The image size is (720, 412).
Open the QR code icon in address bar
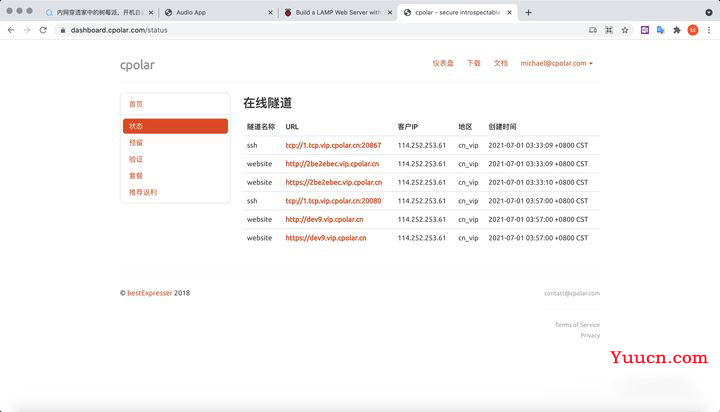609,30
